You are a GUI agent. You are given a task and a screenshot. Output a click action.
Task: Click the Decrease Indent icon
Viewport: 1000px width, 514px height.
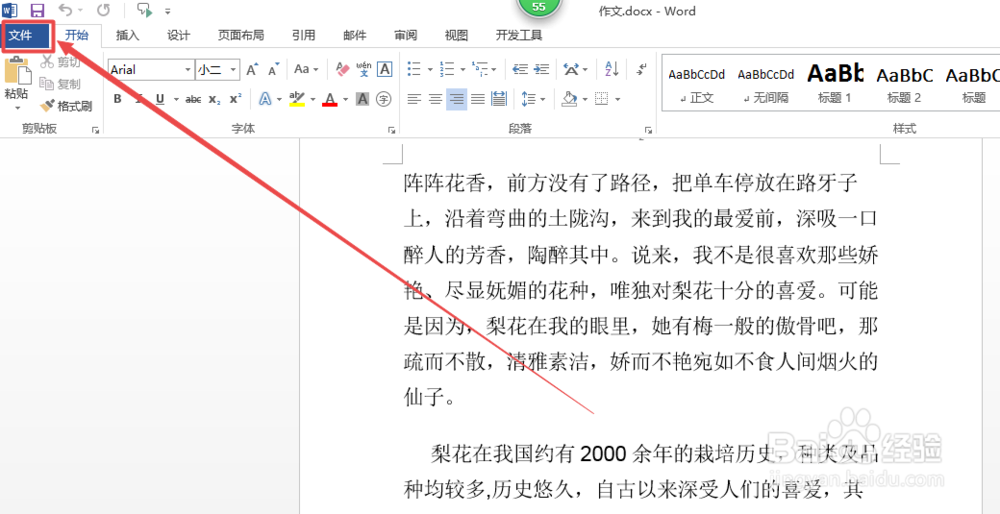point(520,69)
